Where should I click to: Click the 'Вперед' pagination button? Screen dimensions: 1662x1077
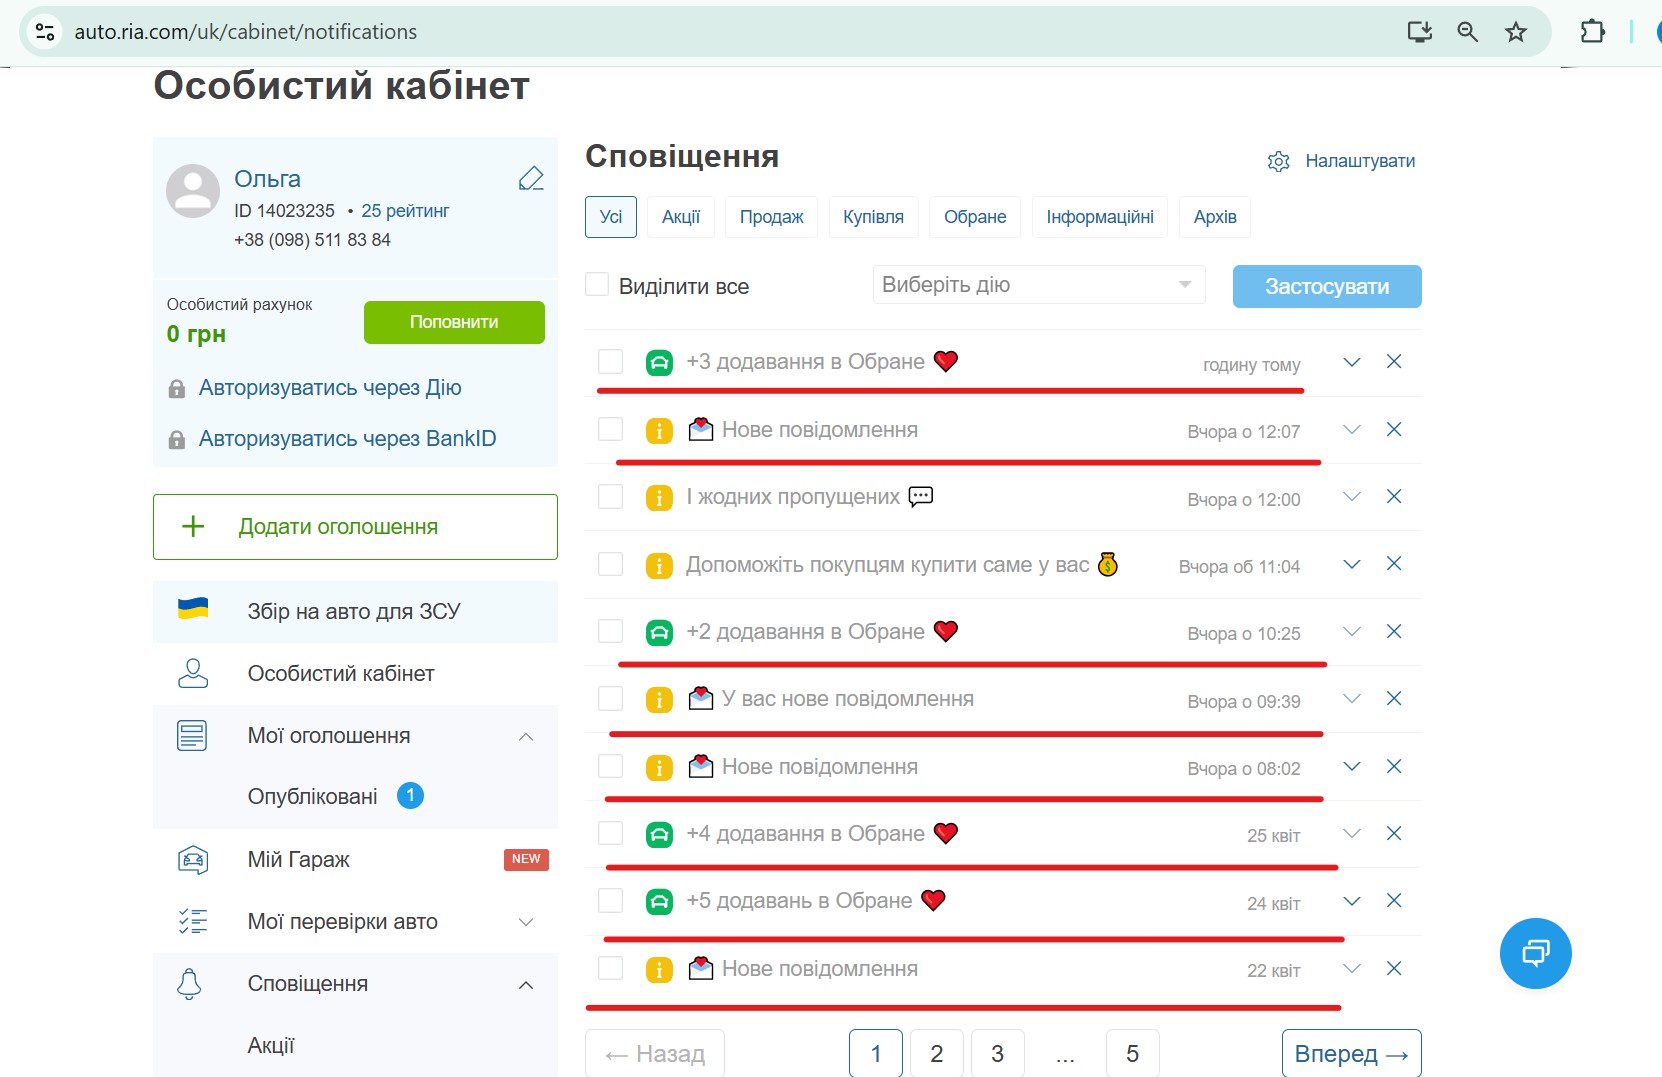point(1351,1054)
